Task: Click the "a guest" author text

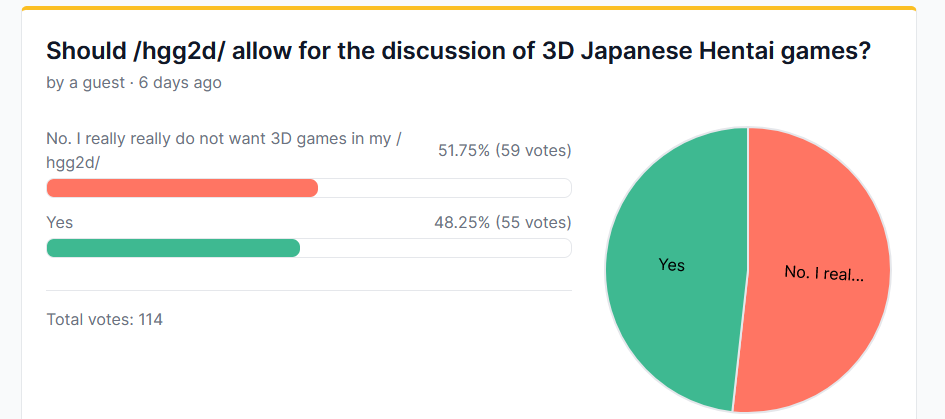Action: click(96, 83)
